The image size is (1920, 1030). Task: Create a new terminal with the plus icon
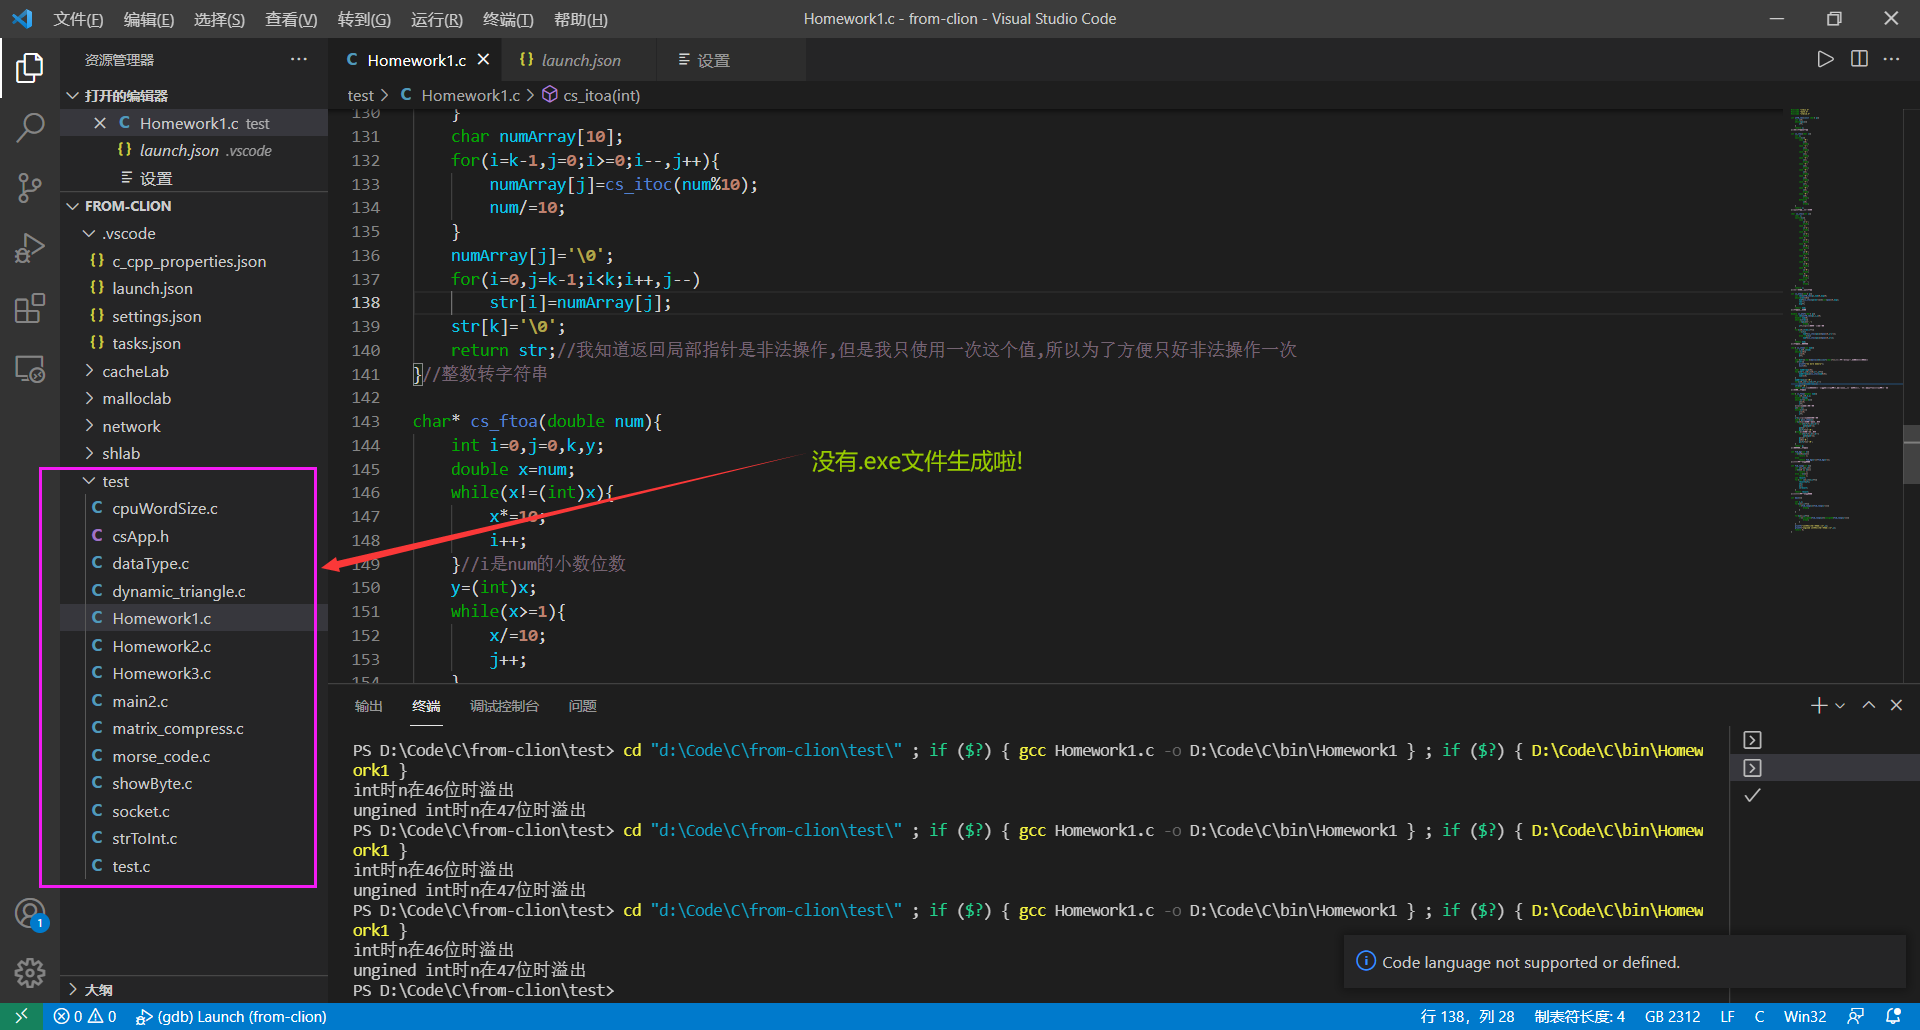(x=1817, y=705)
